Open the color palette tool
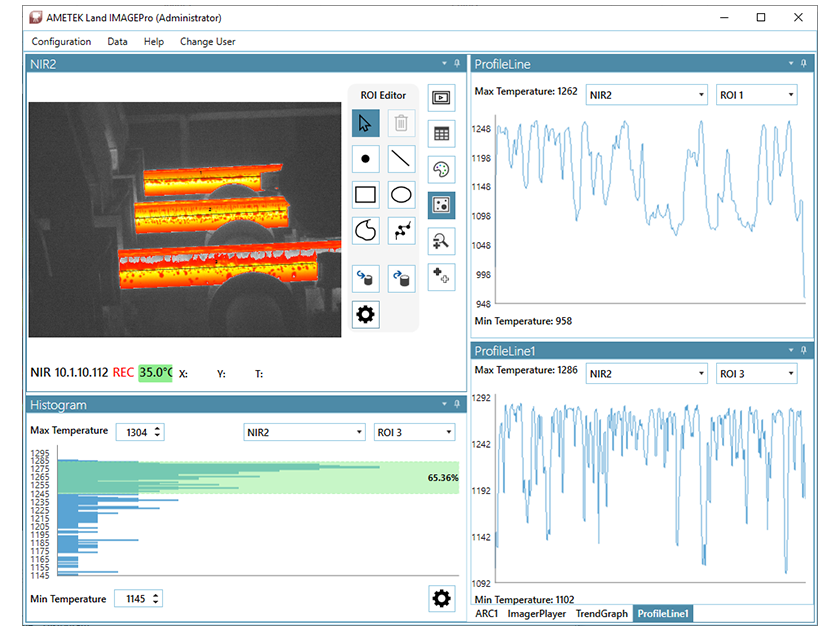This screenshot has height=630, width=840. tap(441, 169)
